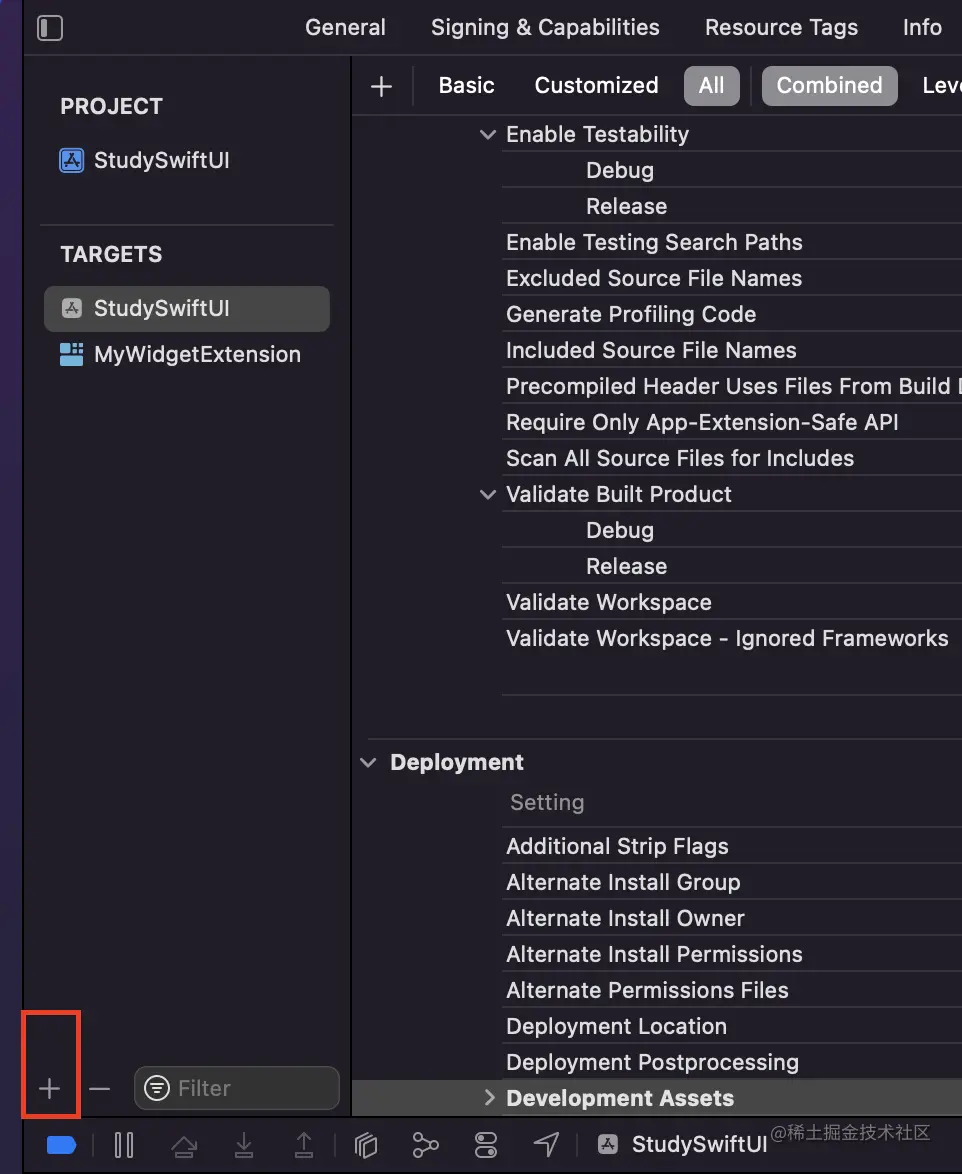Open the Debug Memory Graph icon
This screenshot has width=962, height=1174.
(425, 1145)
